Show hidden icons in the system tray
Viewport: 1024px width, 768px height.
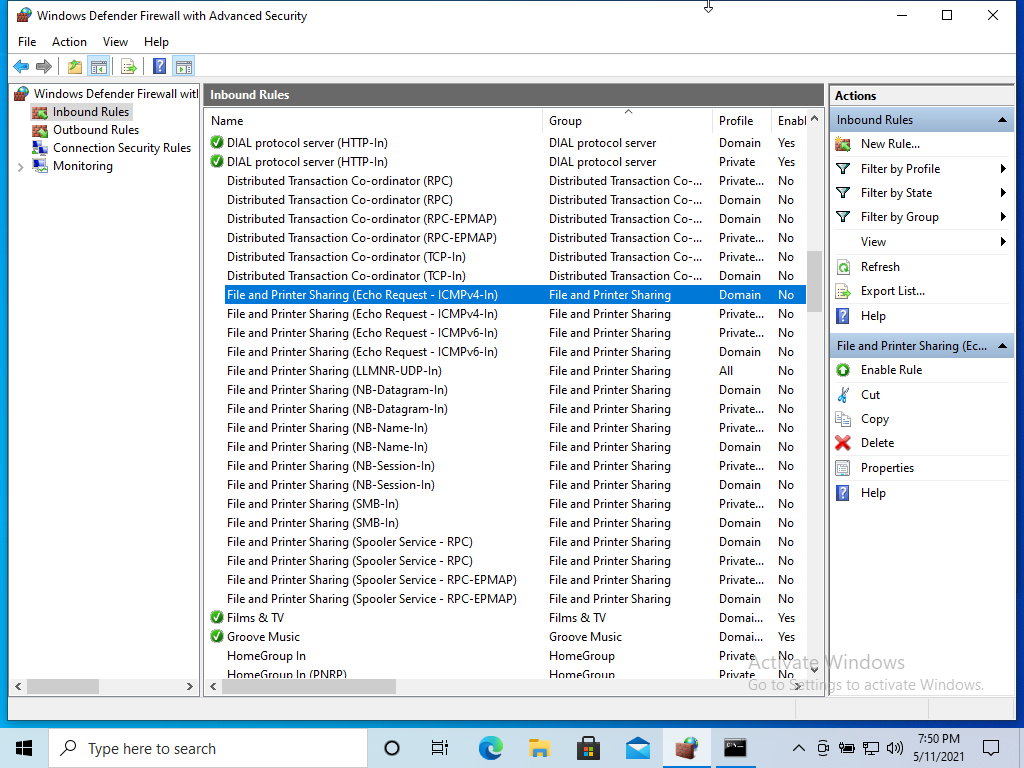[x=798, y=748]
